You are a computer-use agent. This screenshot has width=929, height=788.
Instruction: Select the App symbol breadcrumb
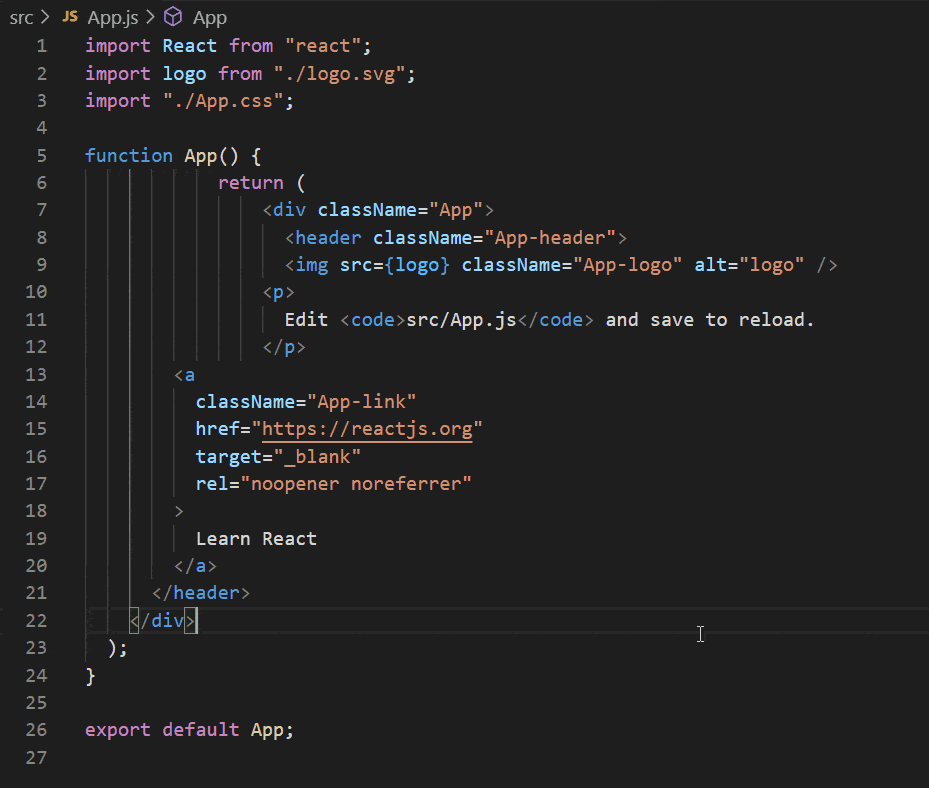(x=210, y=18)
